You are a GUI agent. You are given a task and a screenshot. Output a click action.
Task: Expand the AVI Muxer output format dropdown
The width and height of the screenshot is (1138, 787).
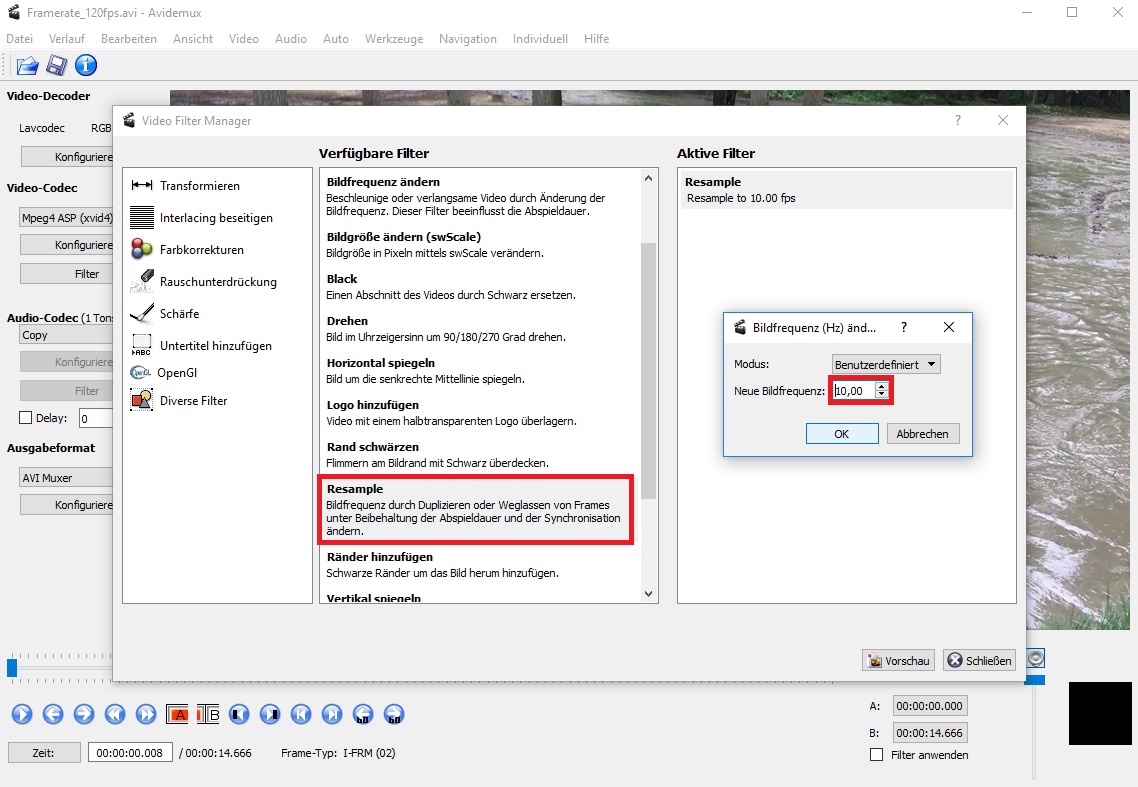66,478
